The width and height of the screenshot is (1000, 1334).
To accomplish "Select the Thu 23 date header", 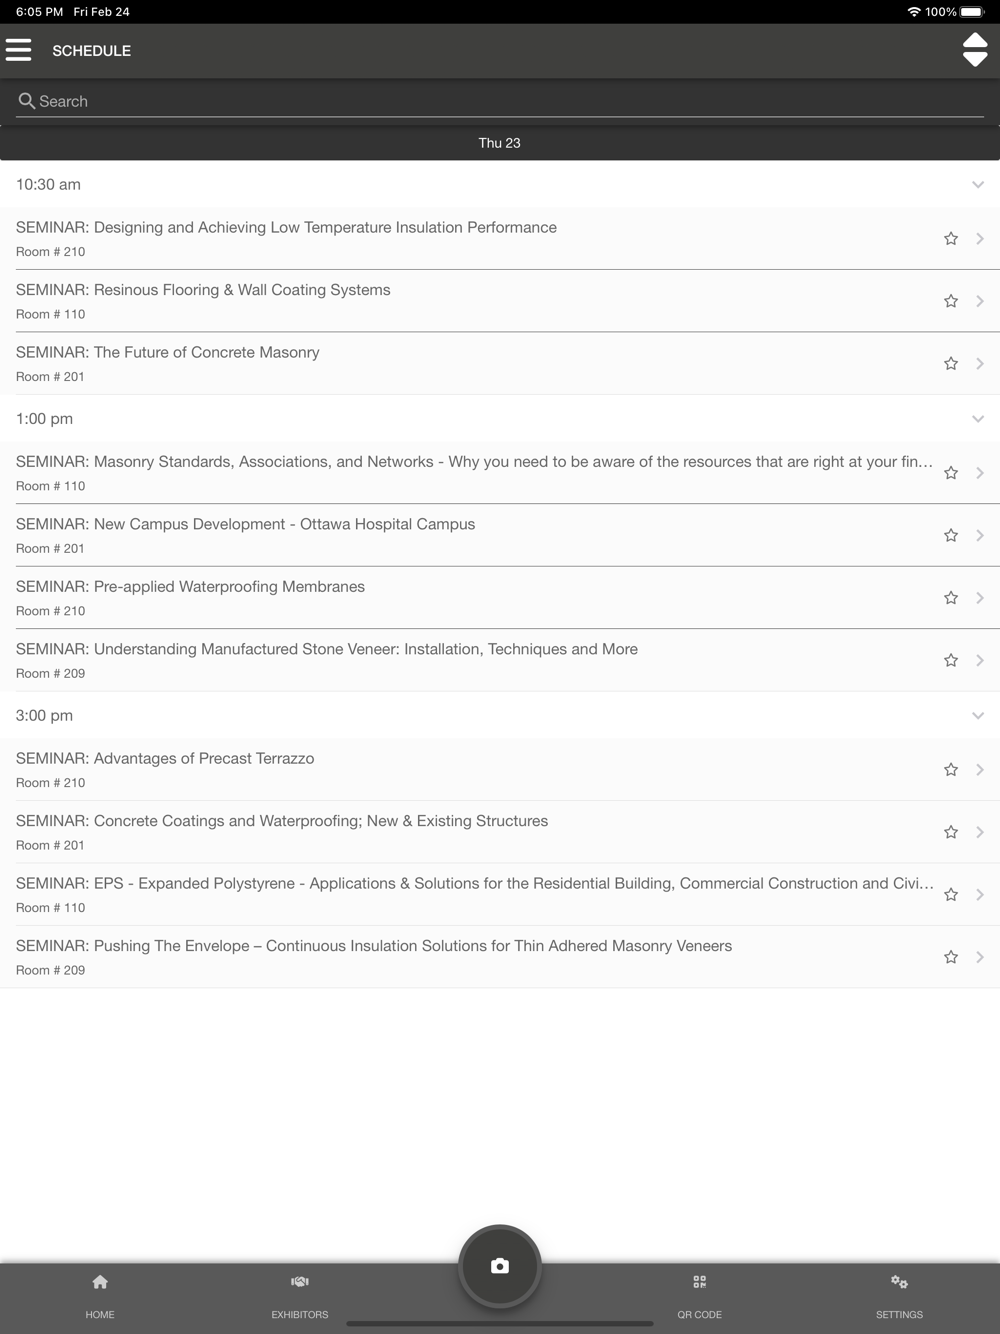I will (x=500, y=143).
